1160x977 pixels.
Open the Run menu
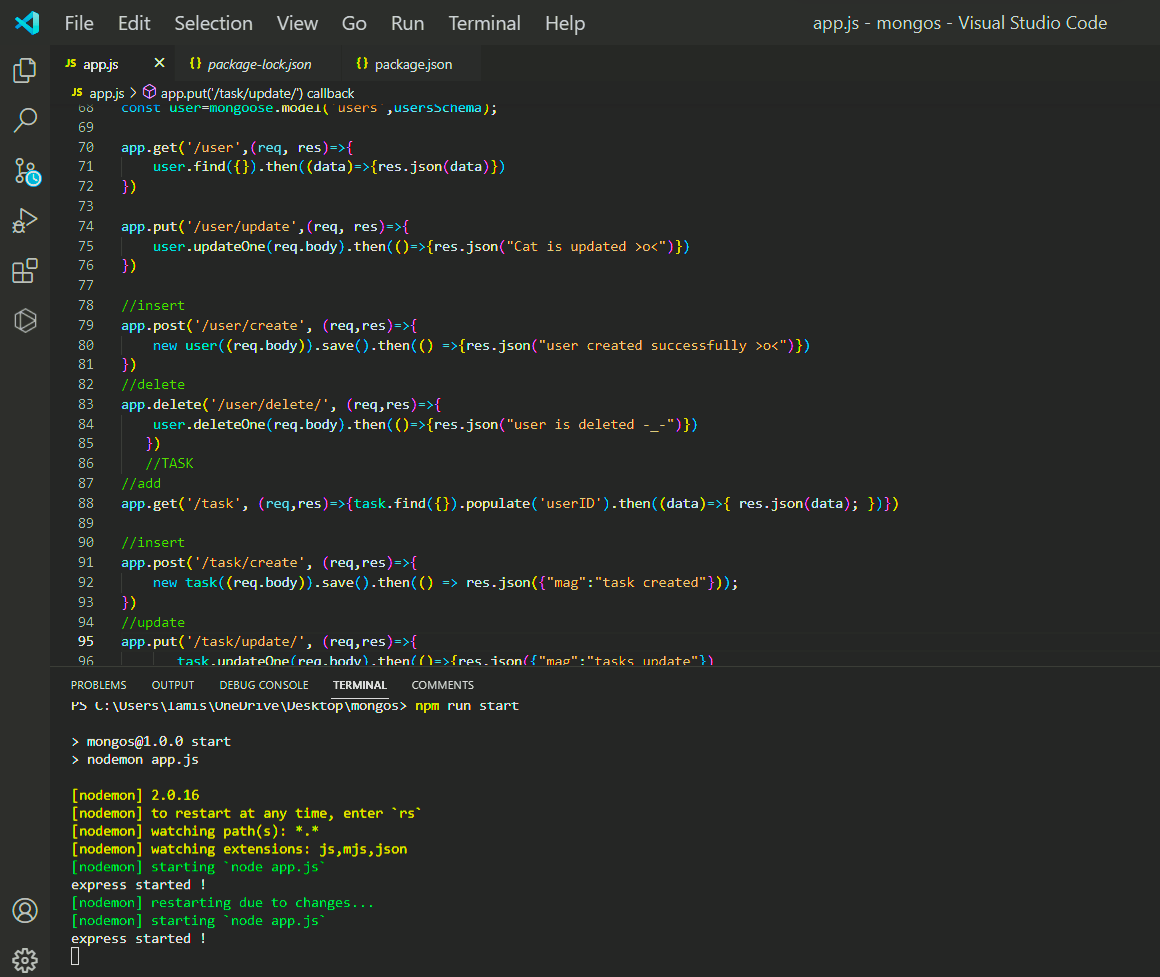click(408, 24)
